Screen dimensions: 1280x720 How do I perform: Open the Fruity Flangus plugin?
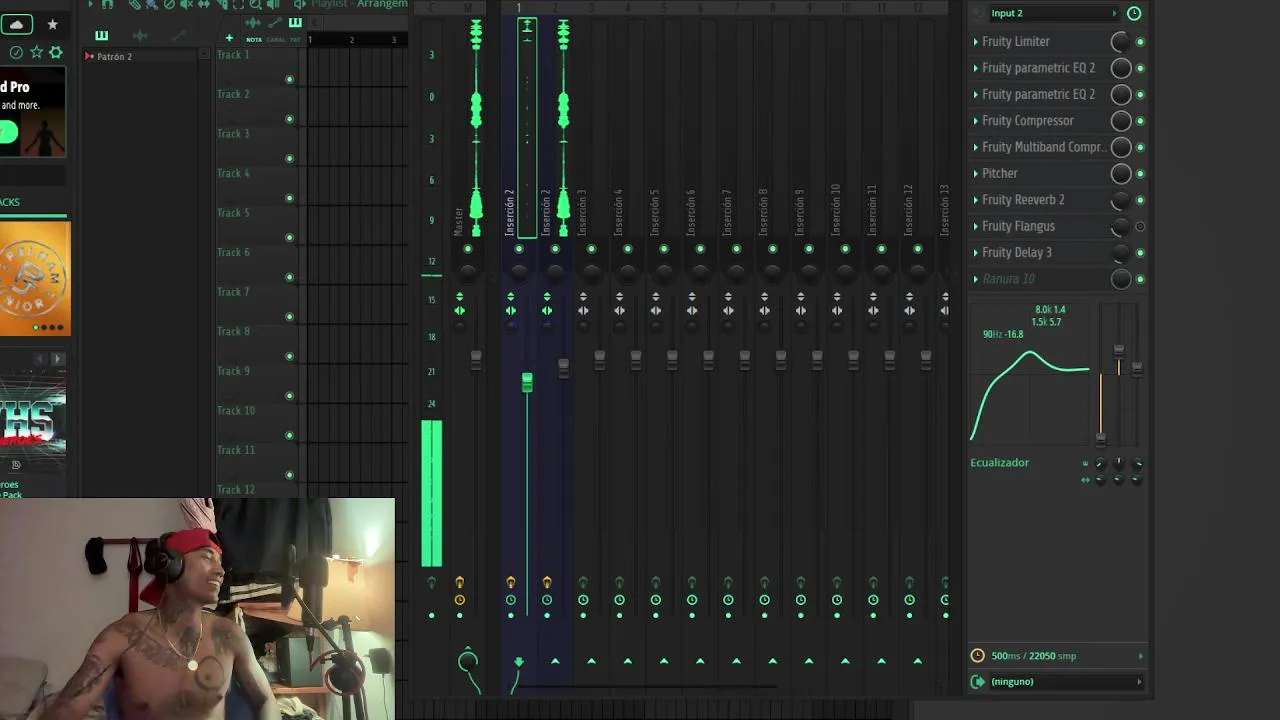(x=1018, y=226)
